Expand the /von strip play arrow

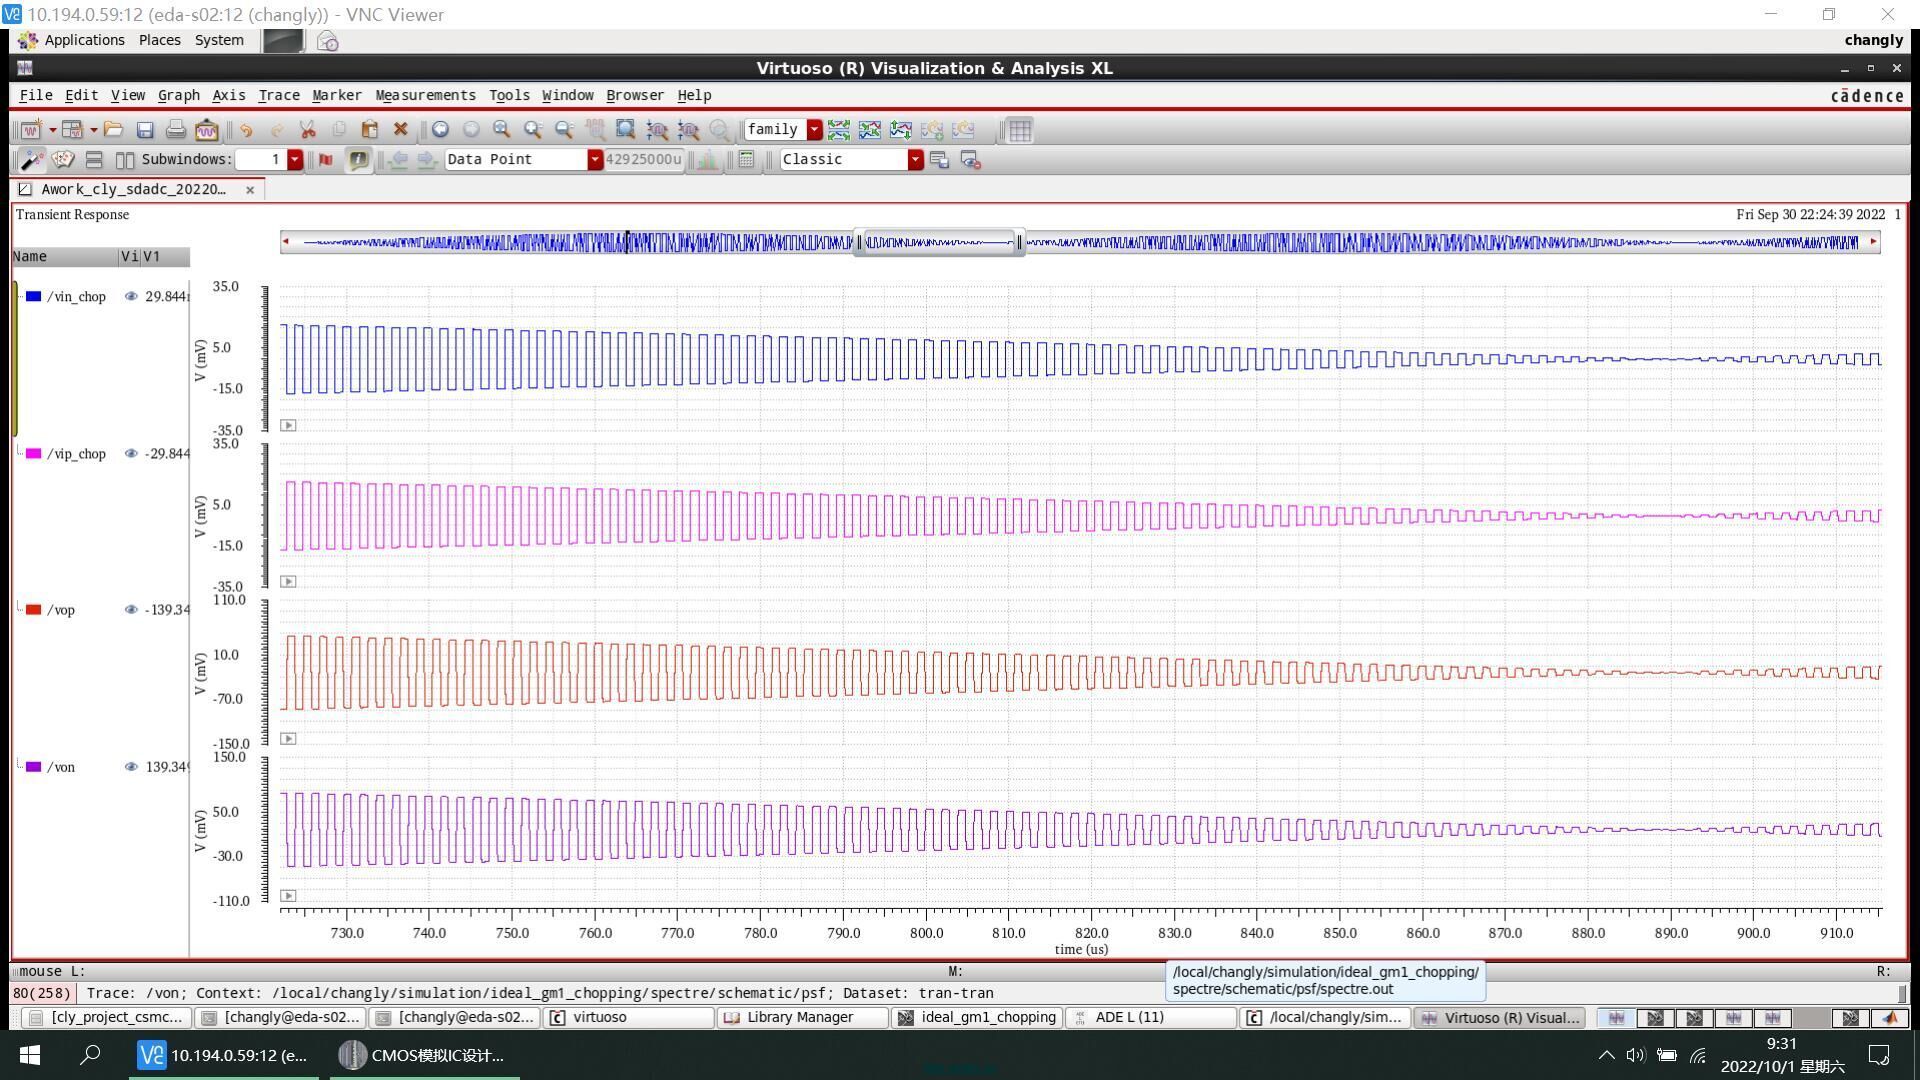click(288, 896)
